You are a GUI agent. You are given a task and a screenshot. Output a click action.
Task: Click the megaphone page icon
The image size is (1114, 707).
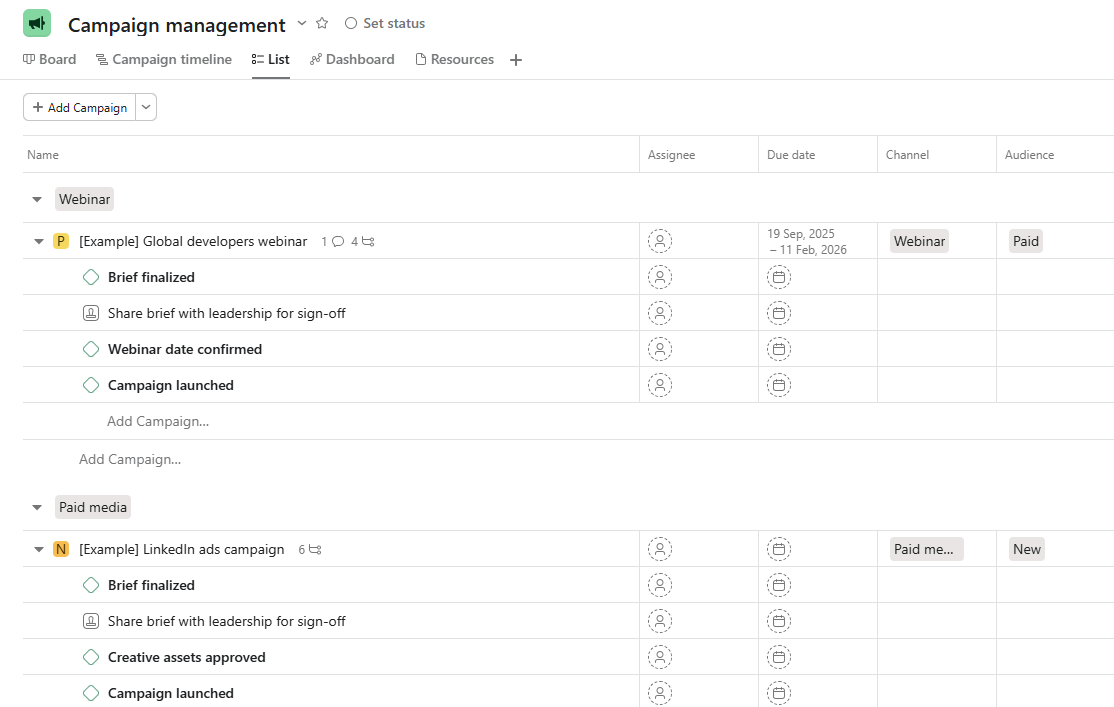tap(36, 22)
